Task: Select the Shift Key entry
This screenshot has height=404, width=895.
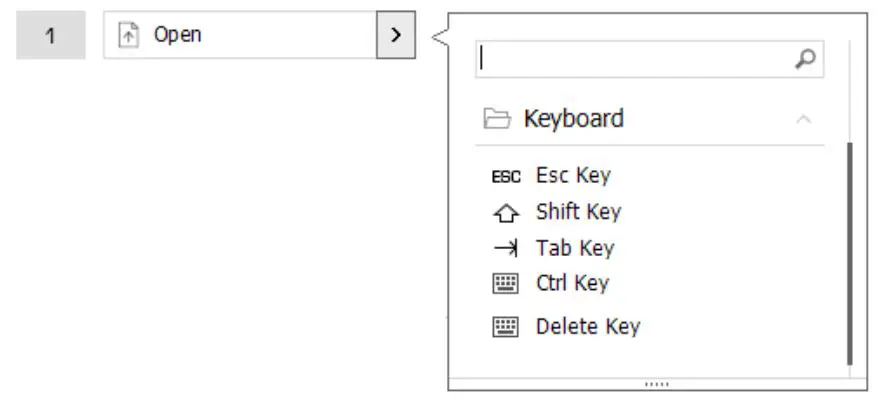Action: tap(578, 212)
